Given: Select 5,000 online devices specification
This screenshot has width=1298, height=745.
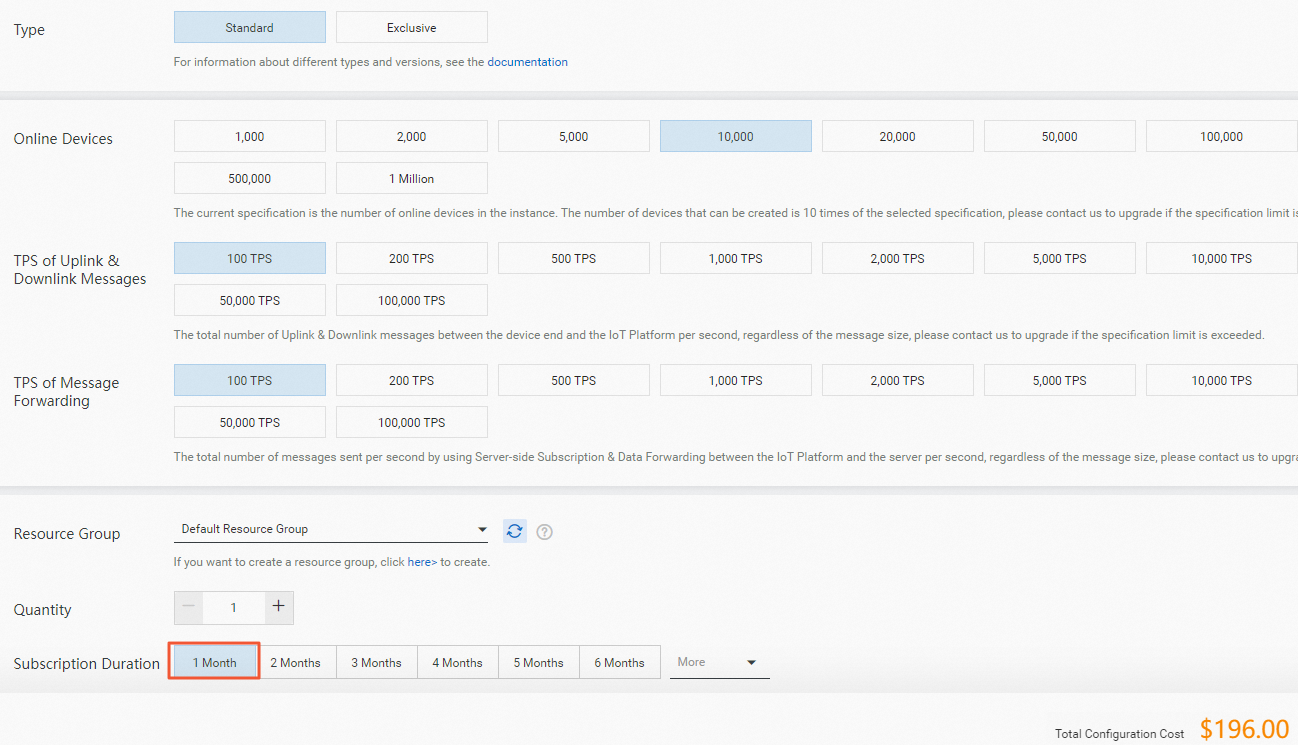Looking at the screenshot, I should pos(573,135).
